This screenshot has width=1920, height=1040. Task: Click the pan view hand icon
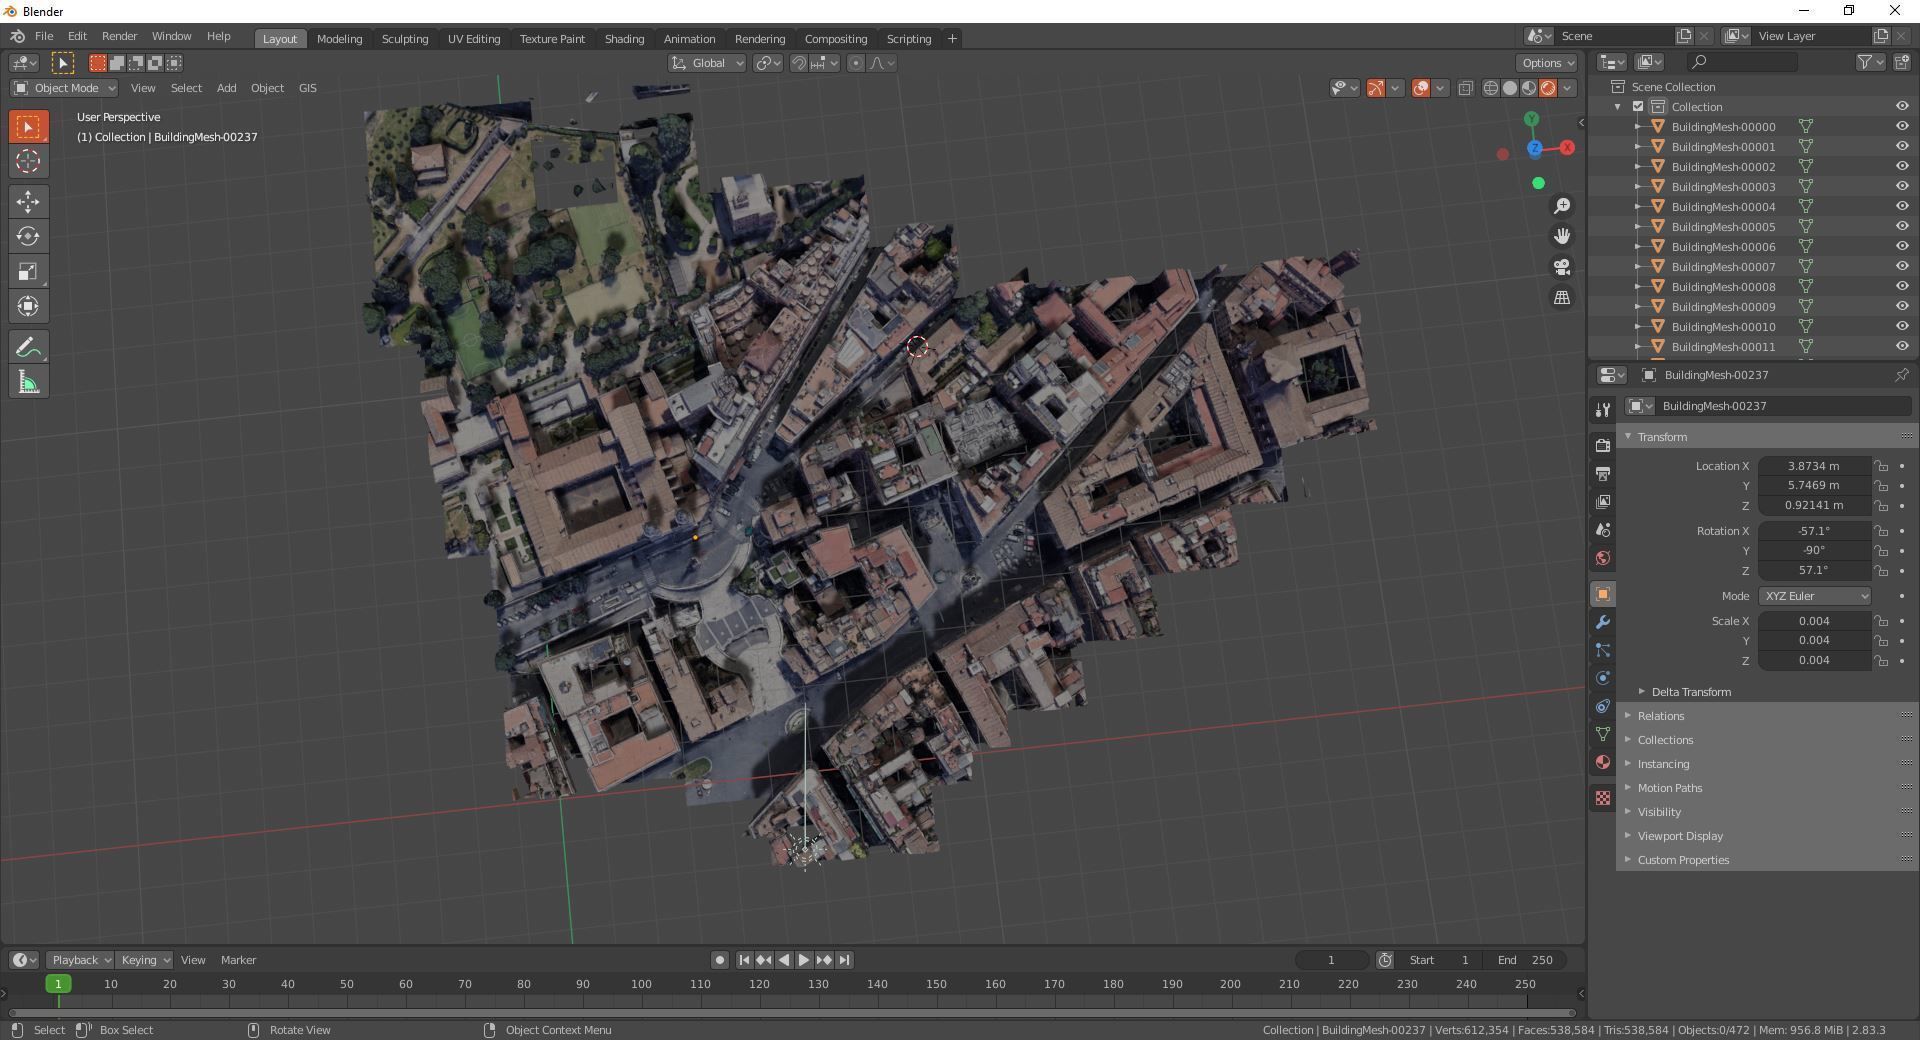pos(1562,236)
